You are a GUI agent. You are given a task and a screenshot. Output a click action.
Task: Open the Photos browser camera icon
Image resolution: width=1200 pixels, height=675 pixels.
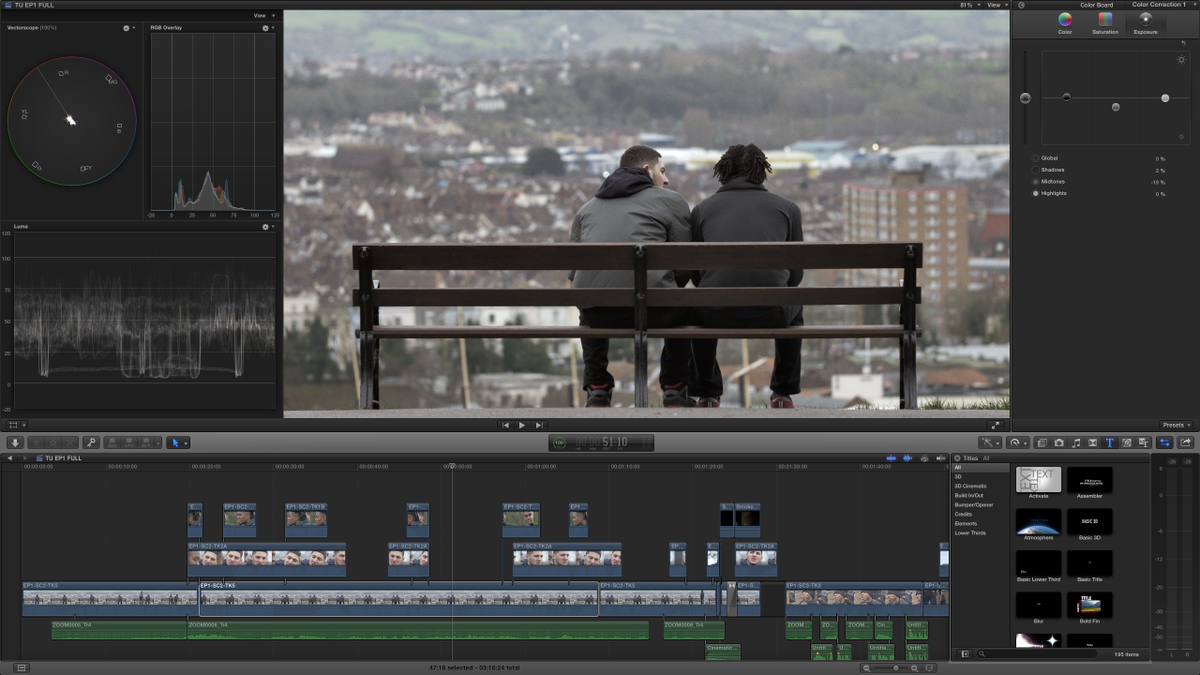tap(1059, 442)
